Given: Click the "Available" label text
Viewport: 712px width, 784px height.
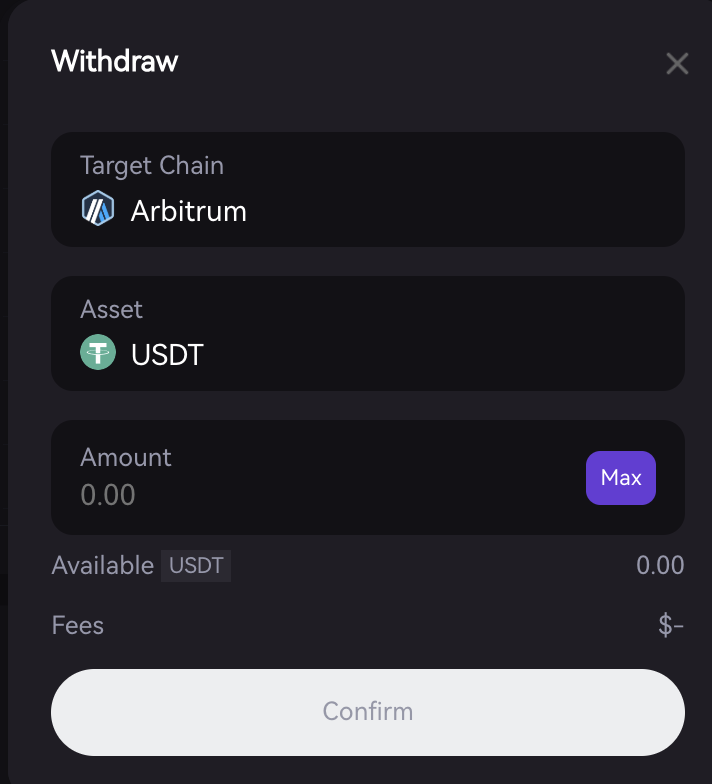Looking at the screenshot, I should pos(102,566).
